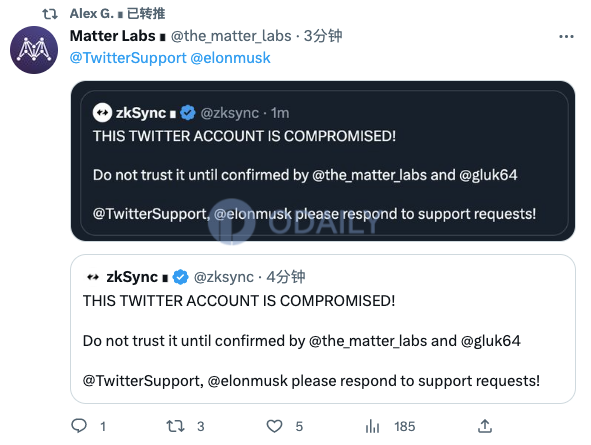The image size is (591, 445).
Task: Share the tweet via upload arrow icon
Action: coord(485,426)
